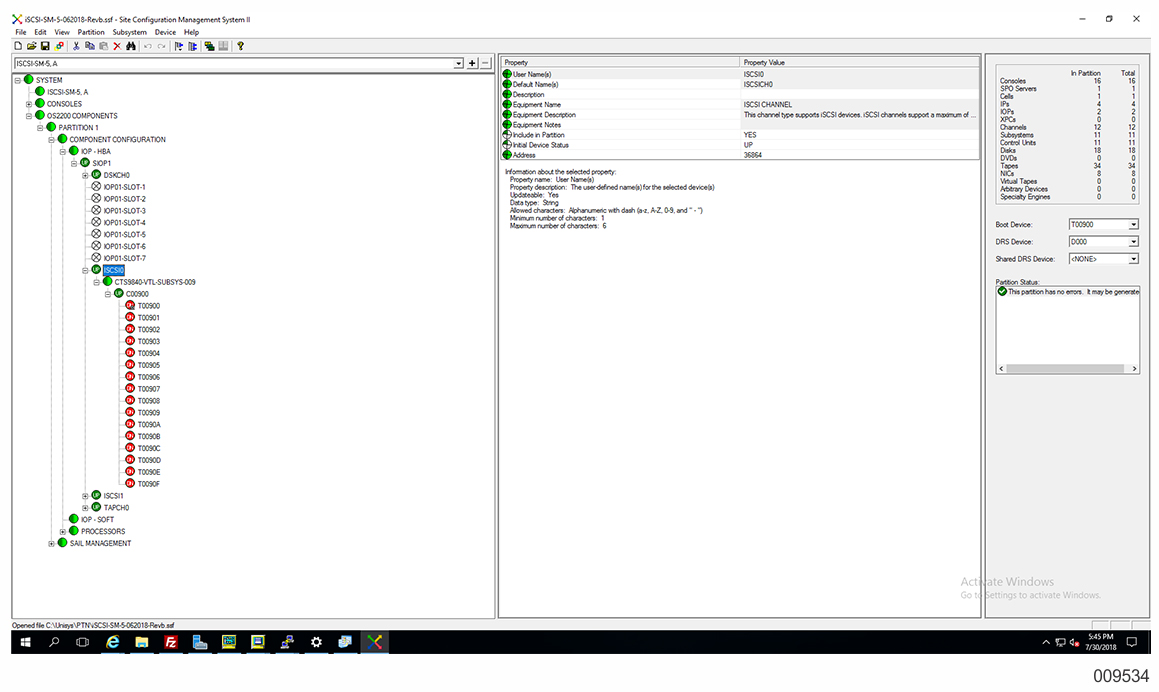Open the Settings gear in the taskbar
Viewport: 1159px width, 692px height.
coord(316,642)
